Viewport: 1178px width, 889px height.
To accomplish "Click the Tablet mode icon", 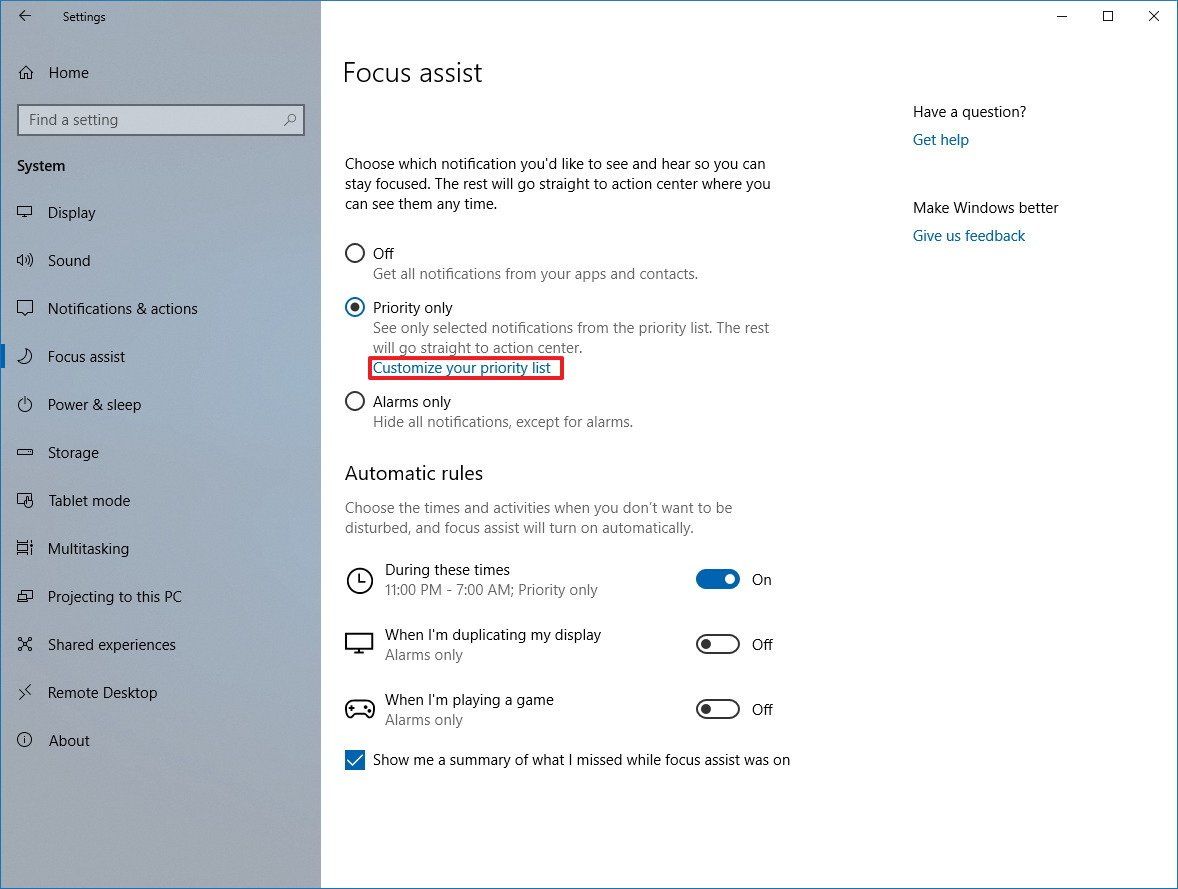I will click(26, 500).
